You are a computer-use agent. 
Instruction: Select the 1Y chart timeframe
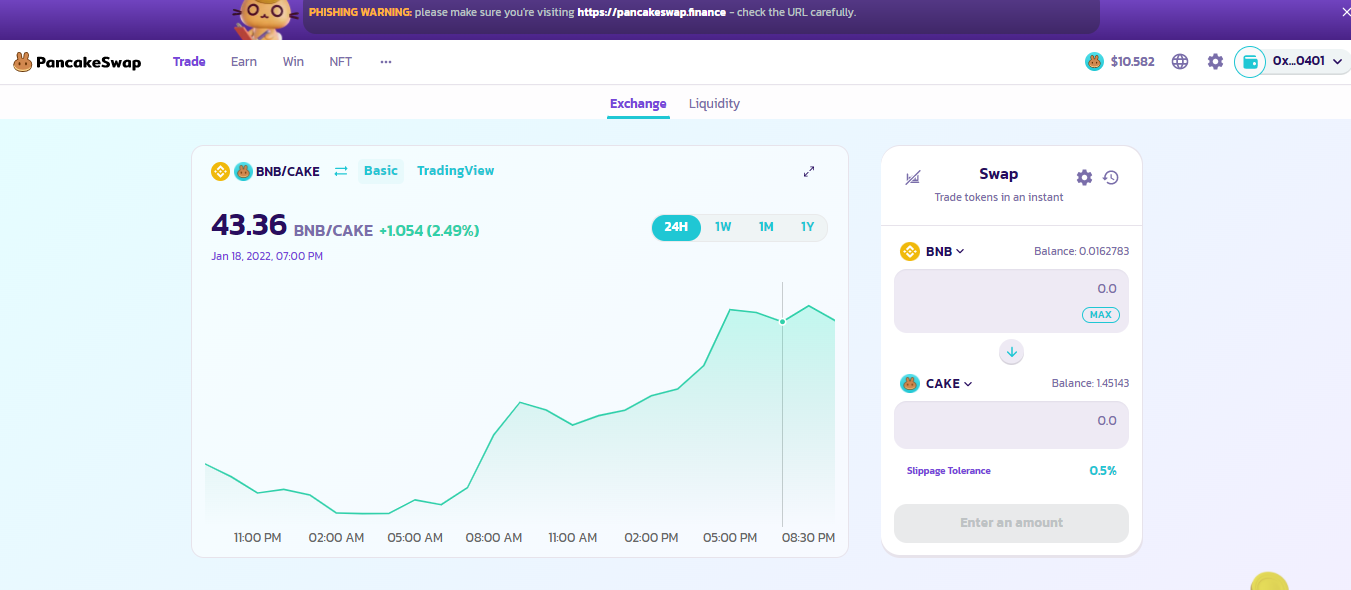click(x=807, y=227)
